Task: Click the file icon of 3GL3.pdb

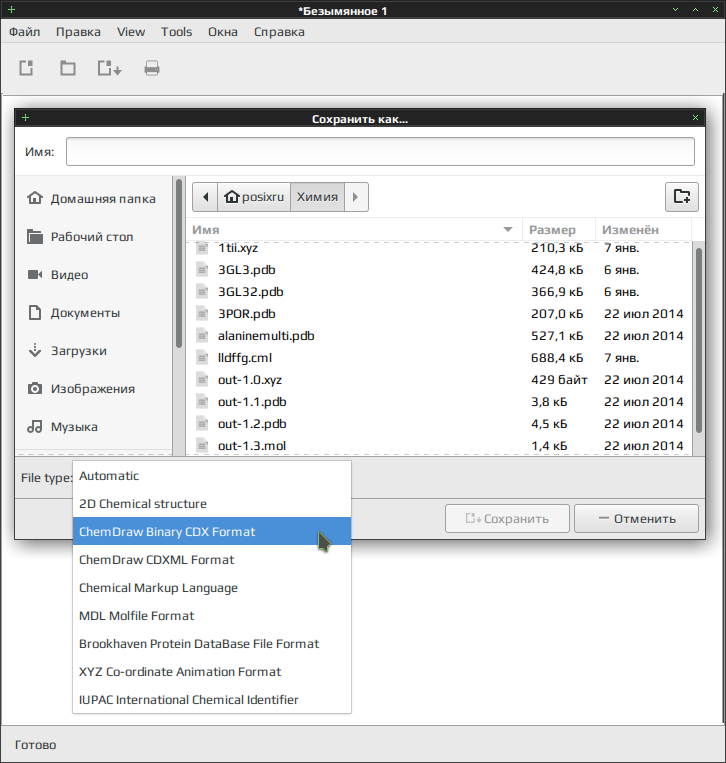Action: pyautogui.click(x=202, y=270)
